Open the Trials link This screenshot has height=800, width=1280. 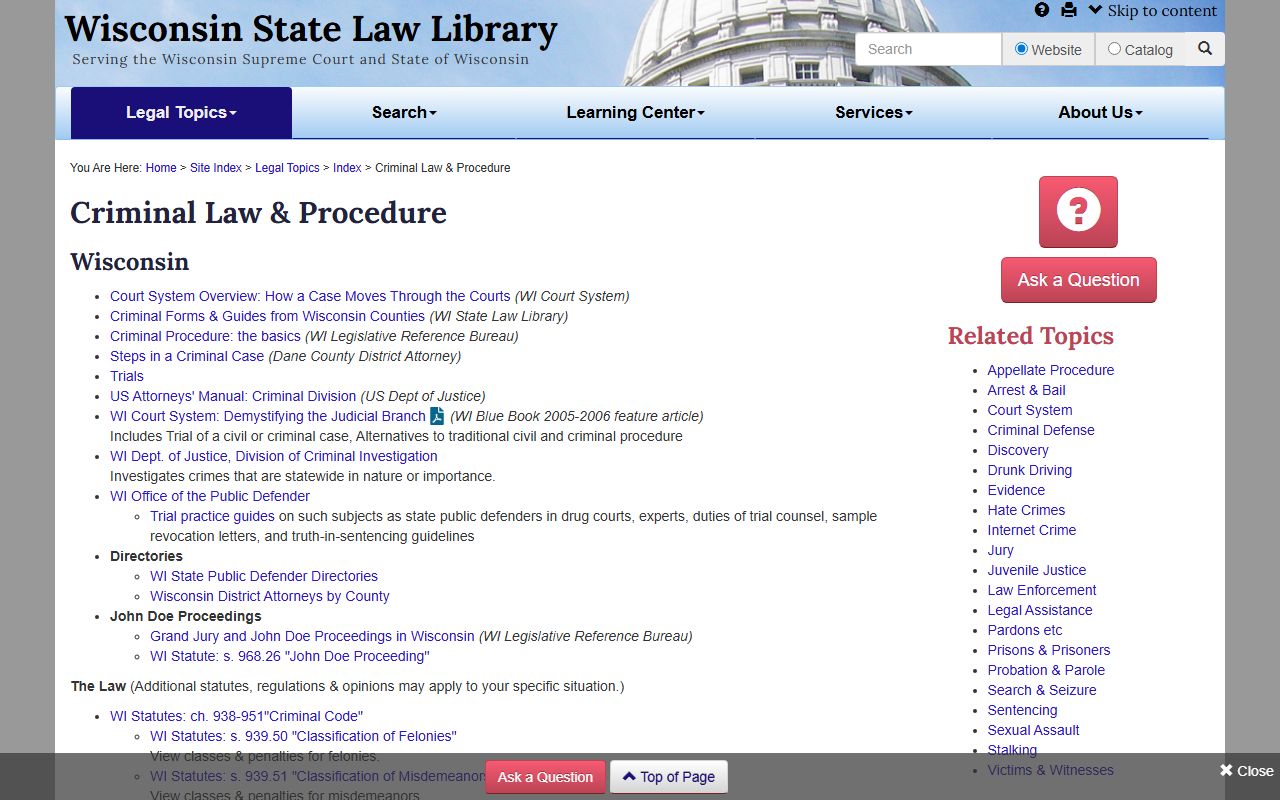pyautogui.click(x=127, y=376)
